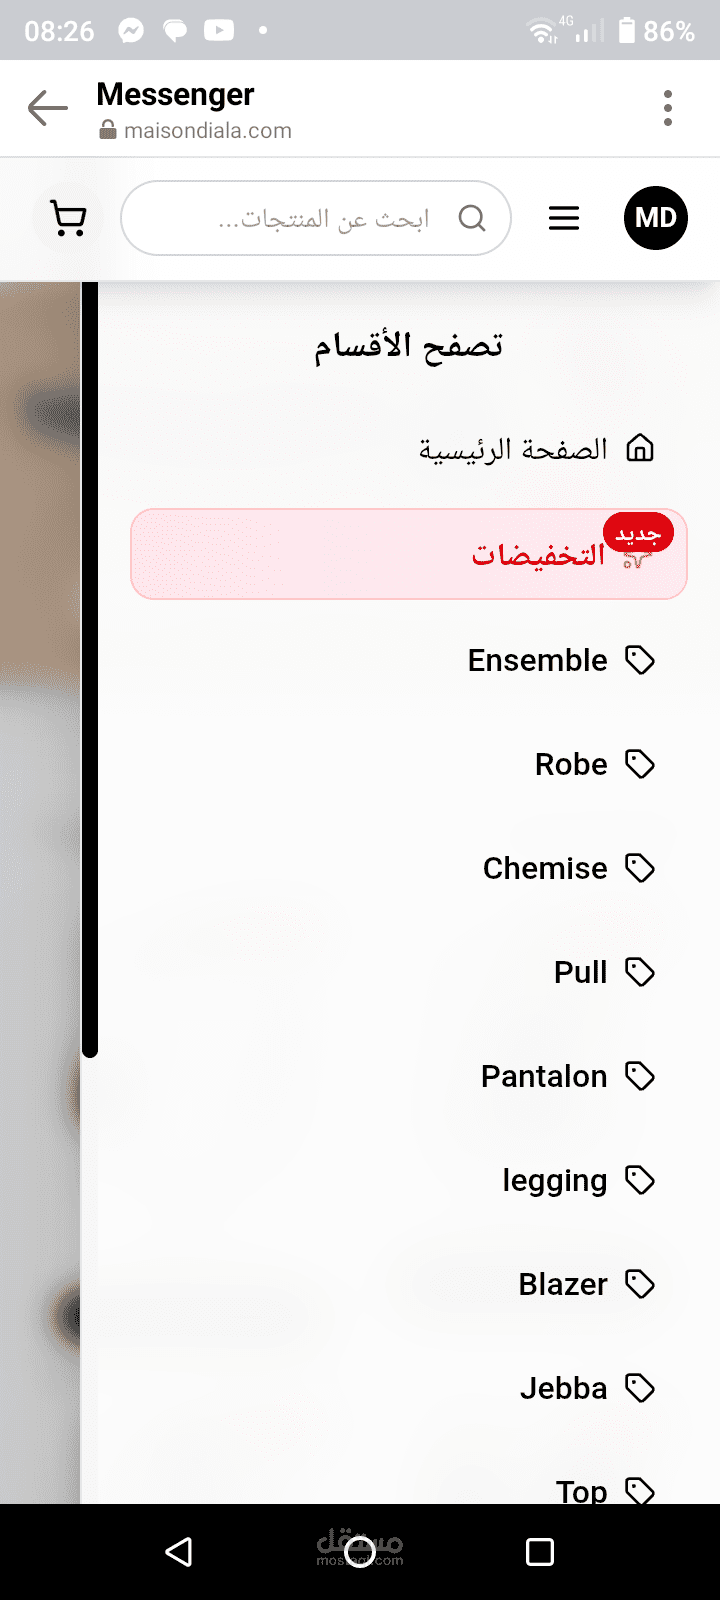Tap the search magnifier icon
The image size is (720, 1600).
pyautogui.click(x=472, y=218)
